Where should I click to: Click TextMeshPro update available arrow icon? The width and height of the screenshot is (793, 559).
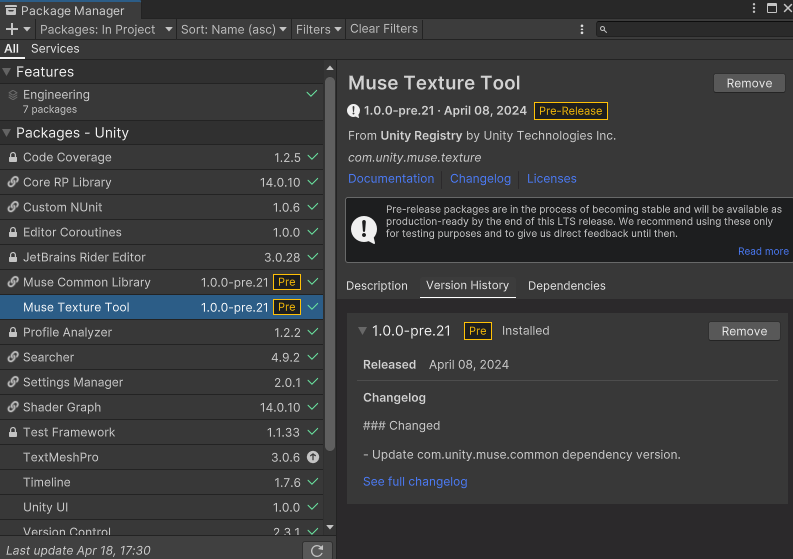313,457
